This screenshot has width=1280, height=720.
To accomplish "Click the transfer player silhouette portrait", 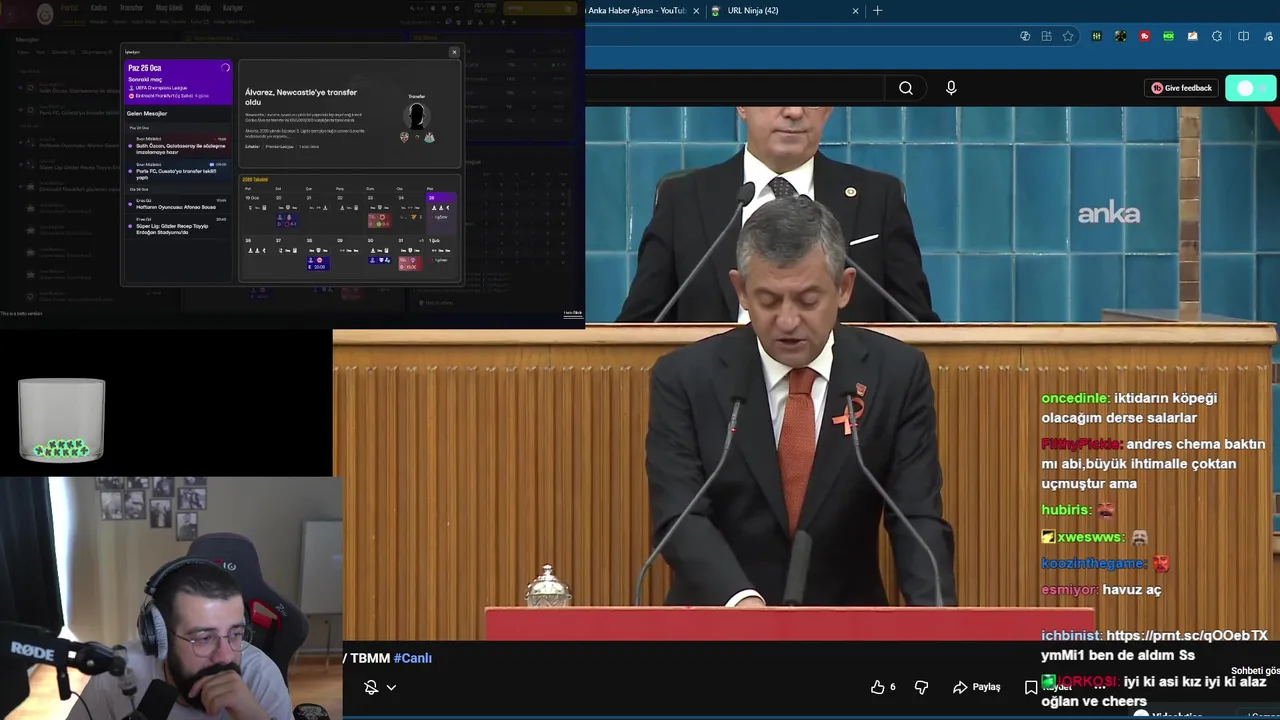I will click(x=417, y=115).
